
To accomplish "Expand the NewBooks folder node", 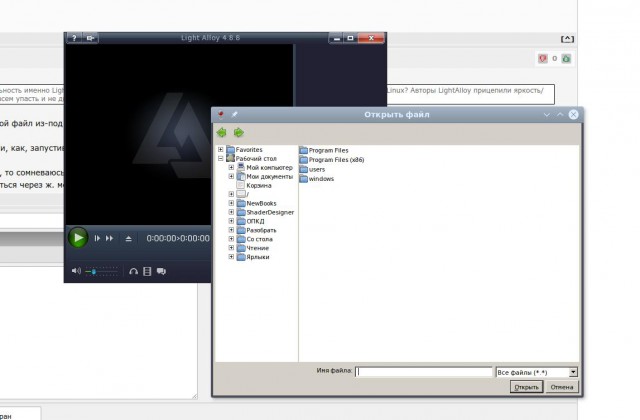I will [x=231, y=203].
